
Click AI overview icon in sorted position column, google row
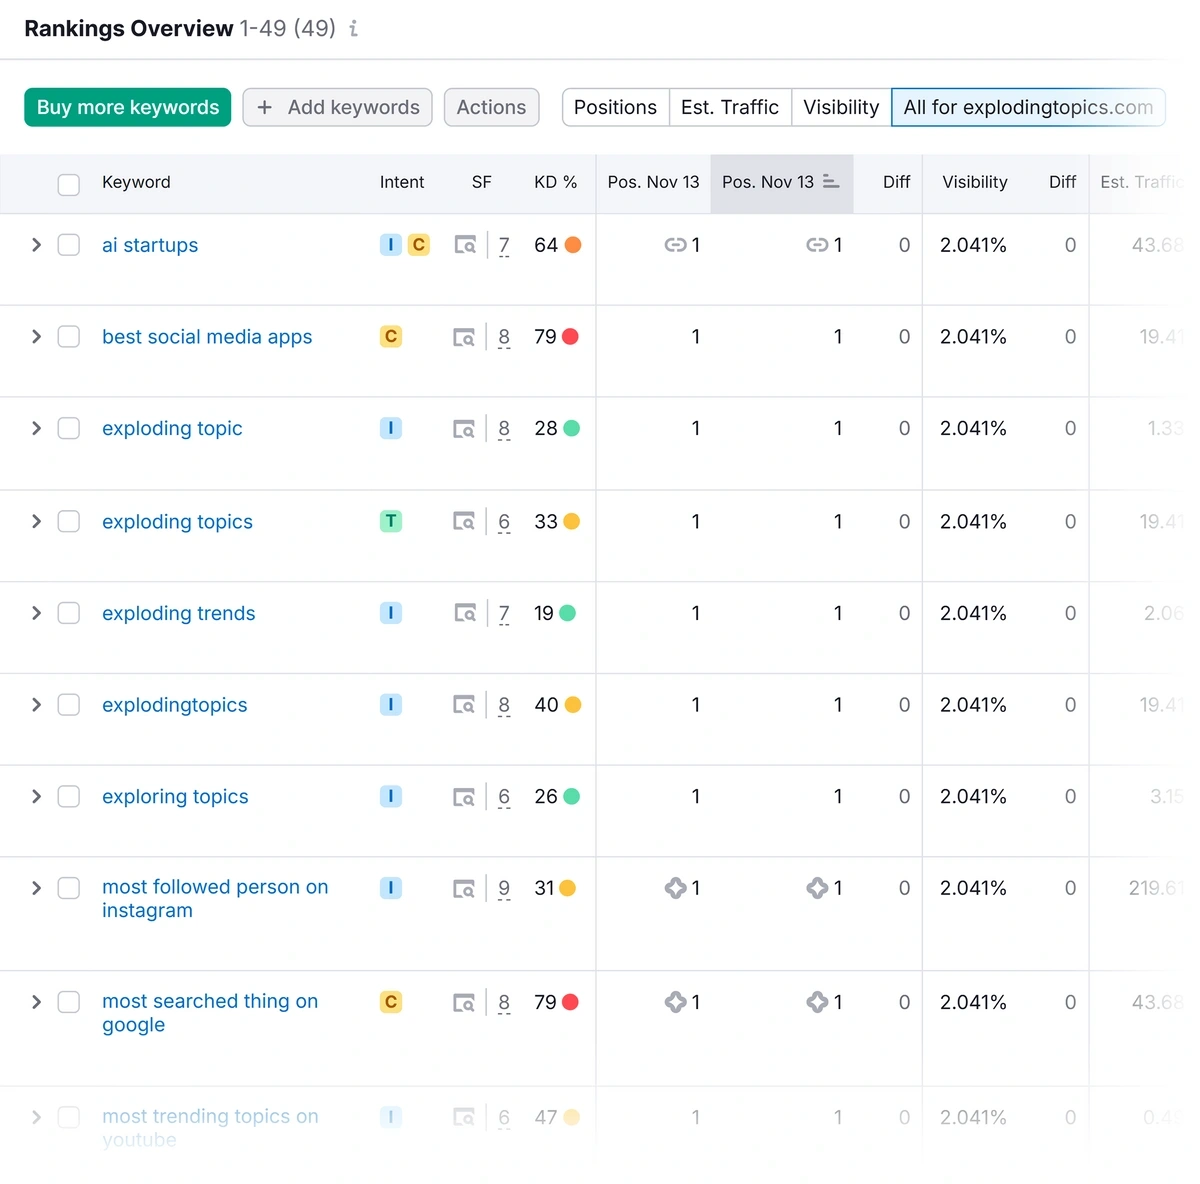pos(818,1002)
